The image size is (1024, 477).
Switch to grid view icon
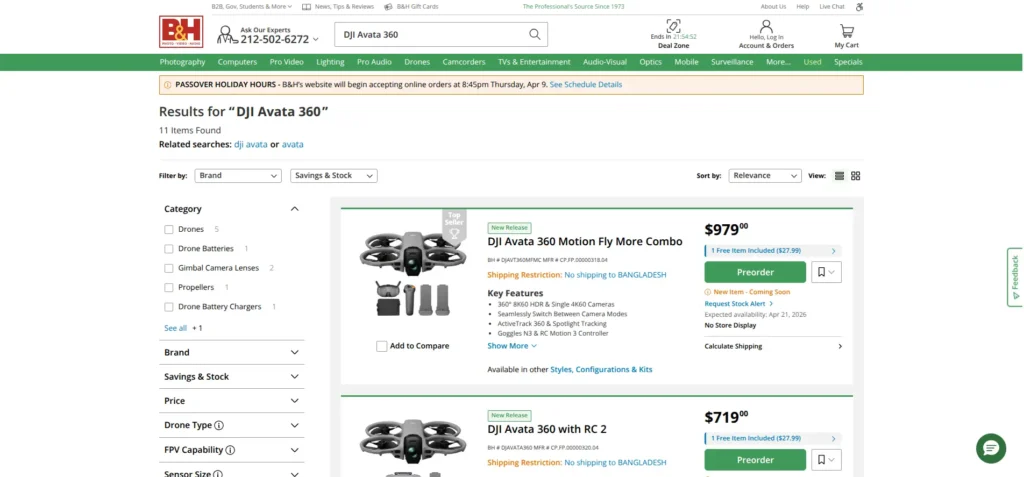pyautogui.click(x=856, y=176)
